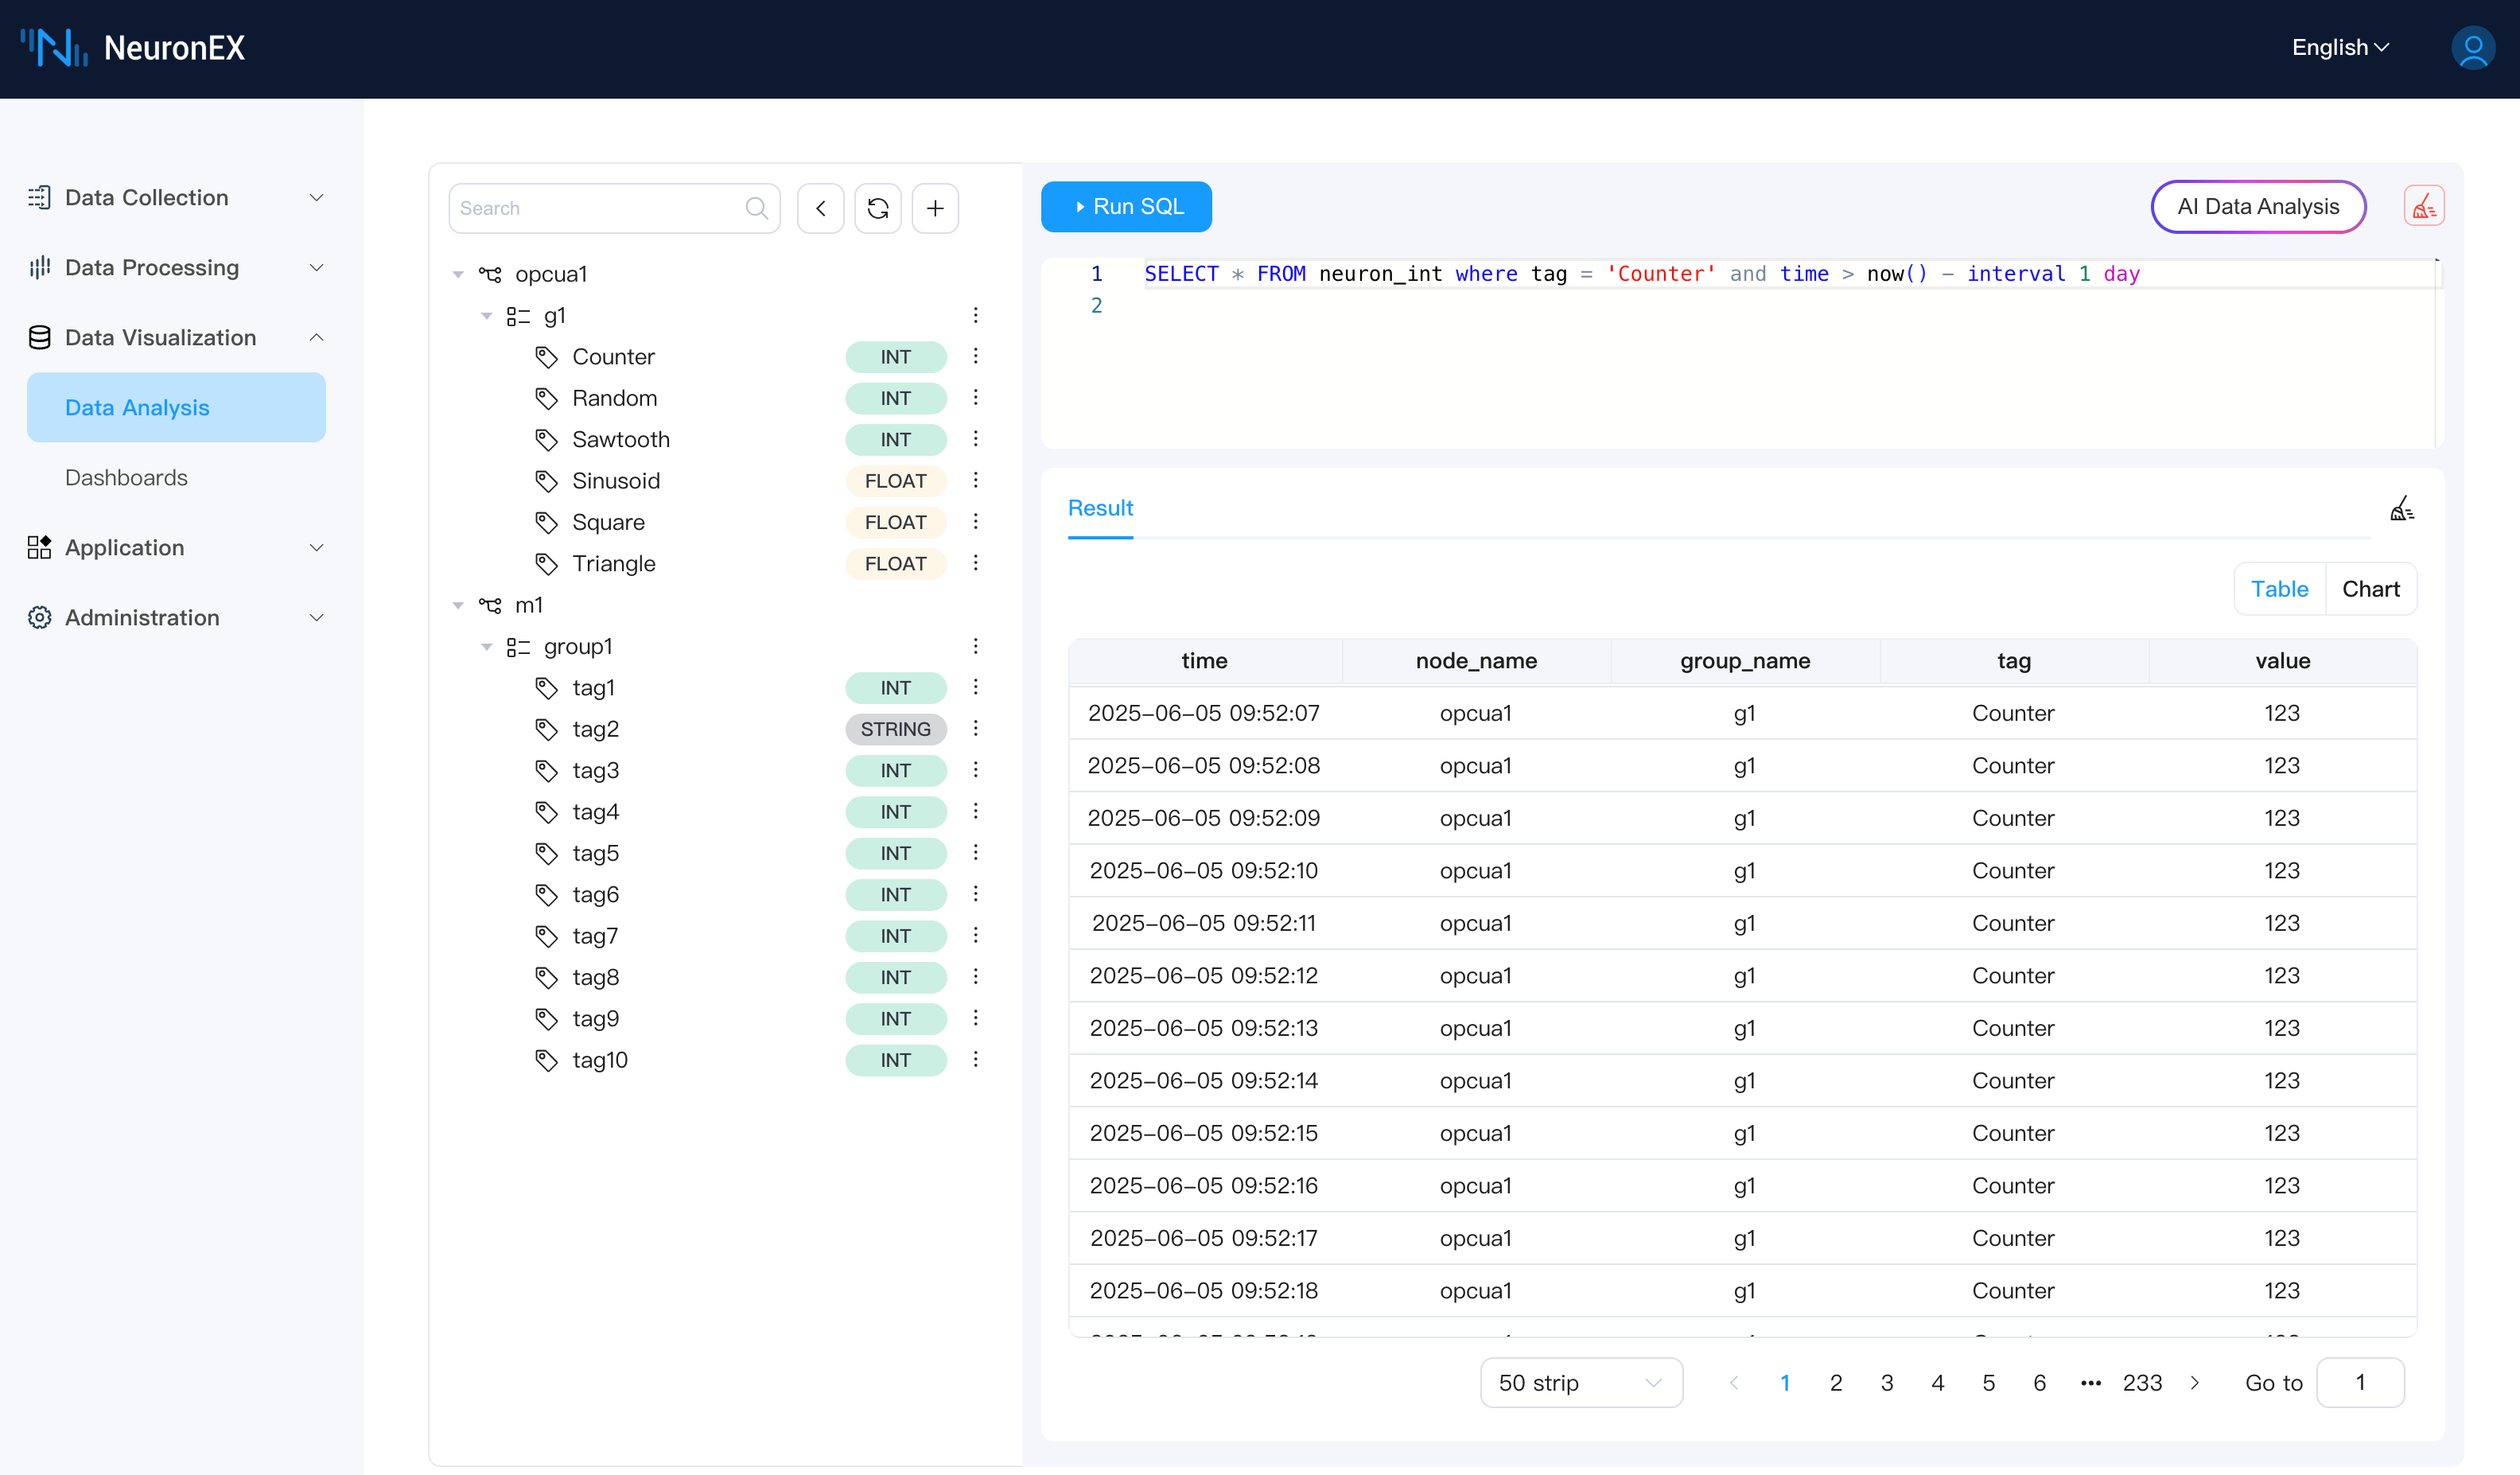
Task: Open the English language dropdown
Action: (2339, 47)
